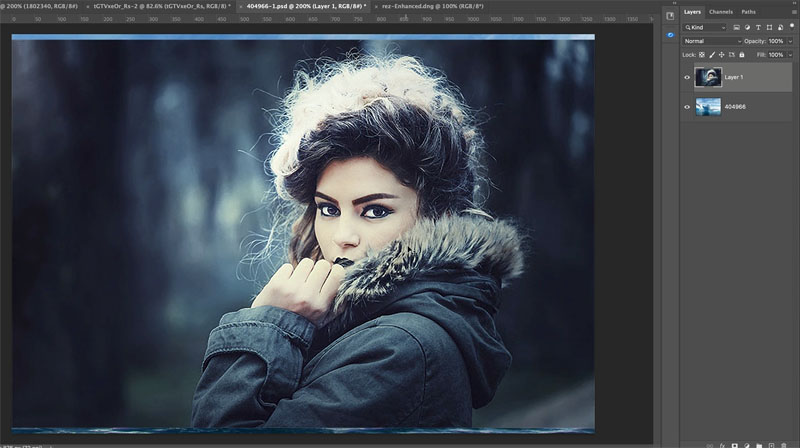Screen dimensions: 800x448
Task: Select the 404966 layer thumbnail
Action: point(708,106)
